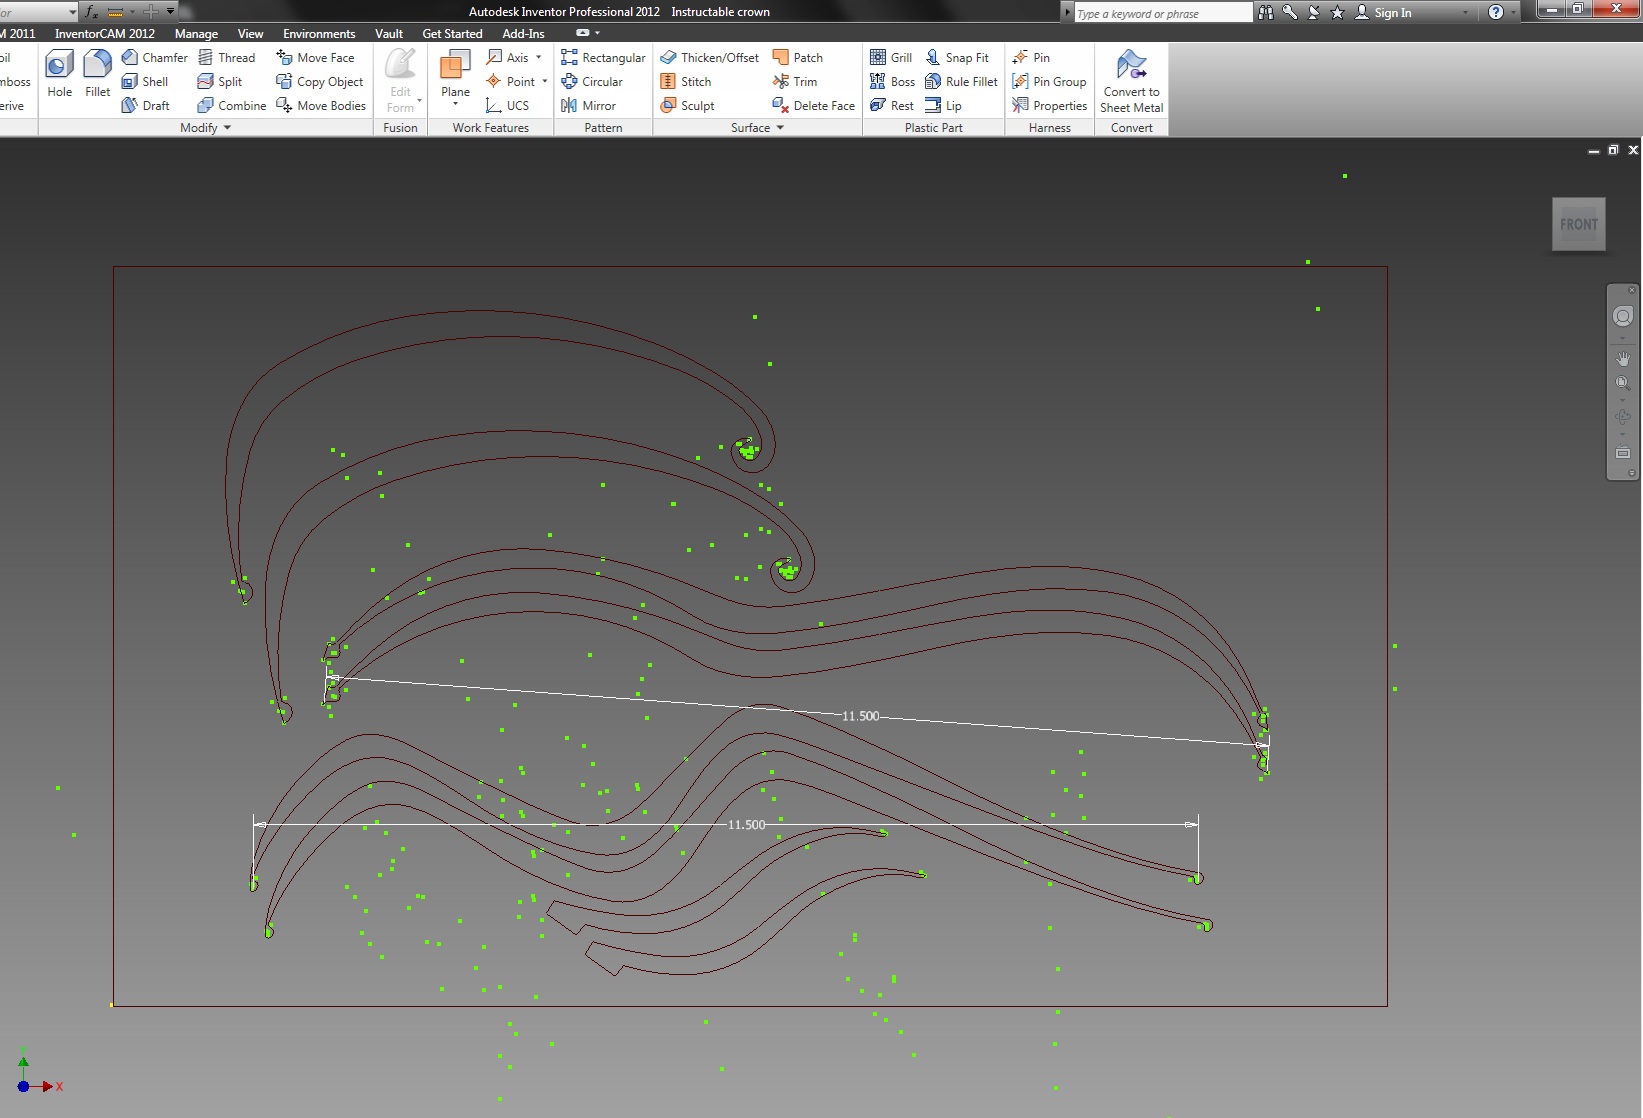Screen dimensions: 1643x1118
Task: Select the Rest tool
Action: coord(891,106)
